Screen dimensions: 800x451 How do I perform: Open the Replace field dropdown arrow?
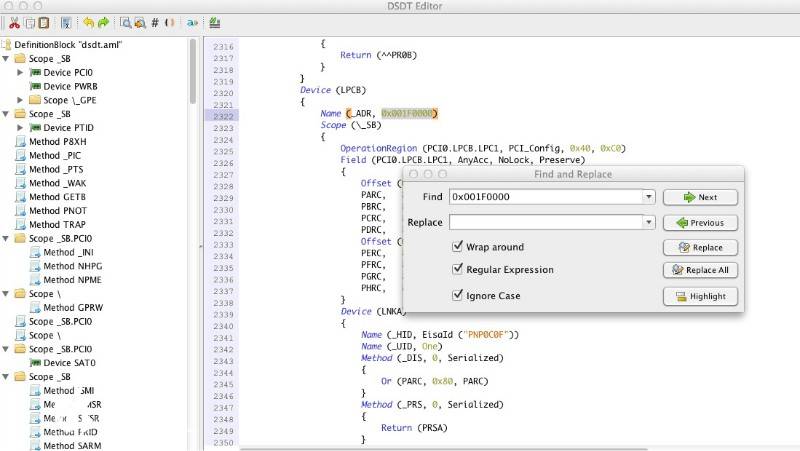(x=649, y=222)
